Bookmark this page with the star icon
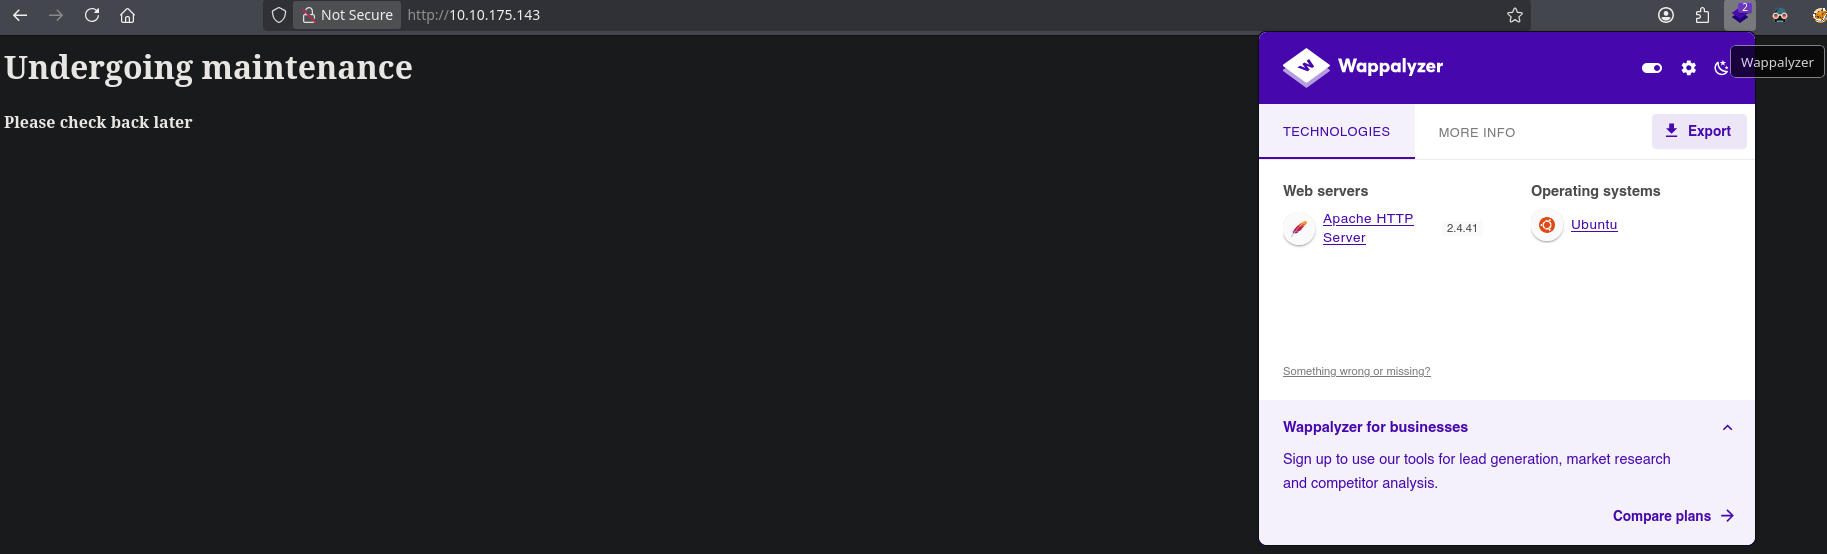 click(1515, 15)
